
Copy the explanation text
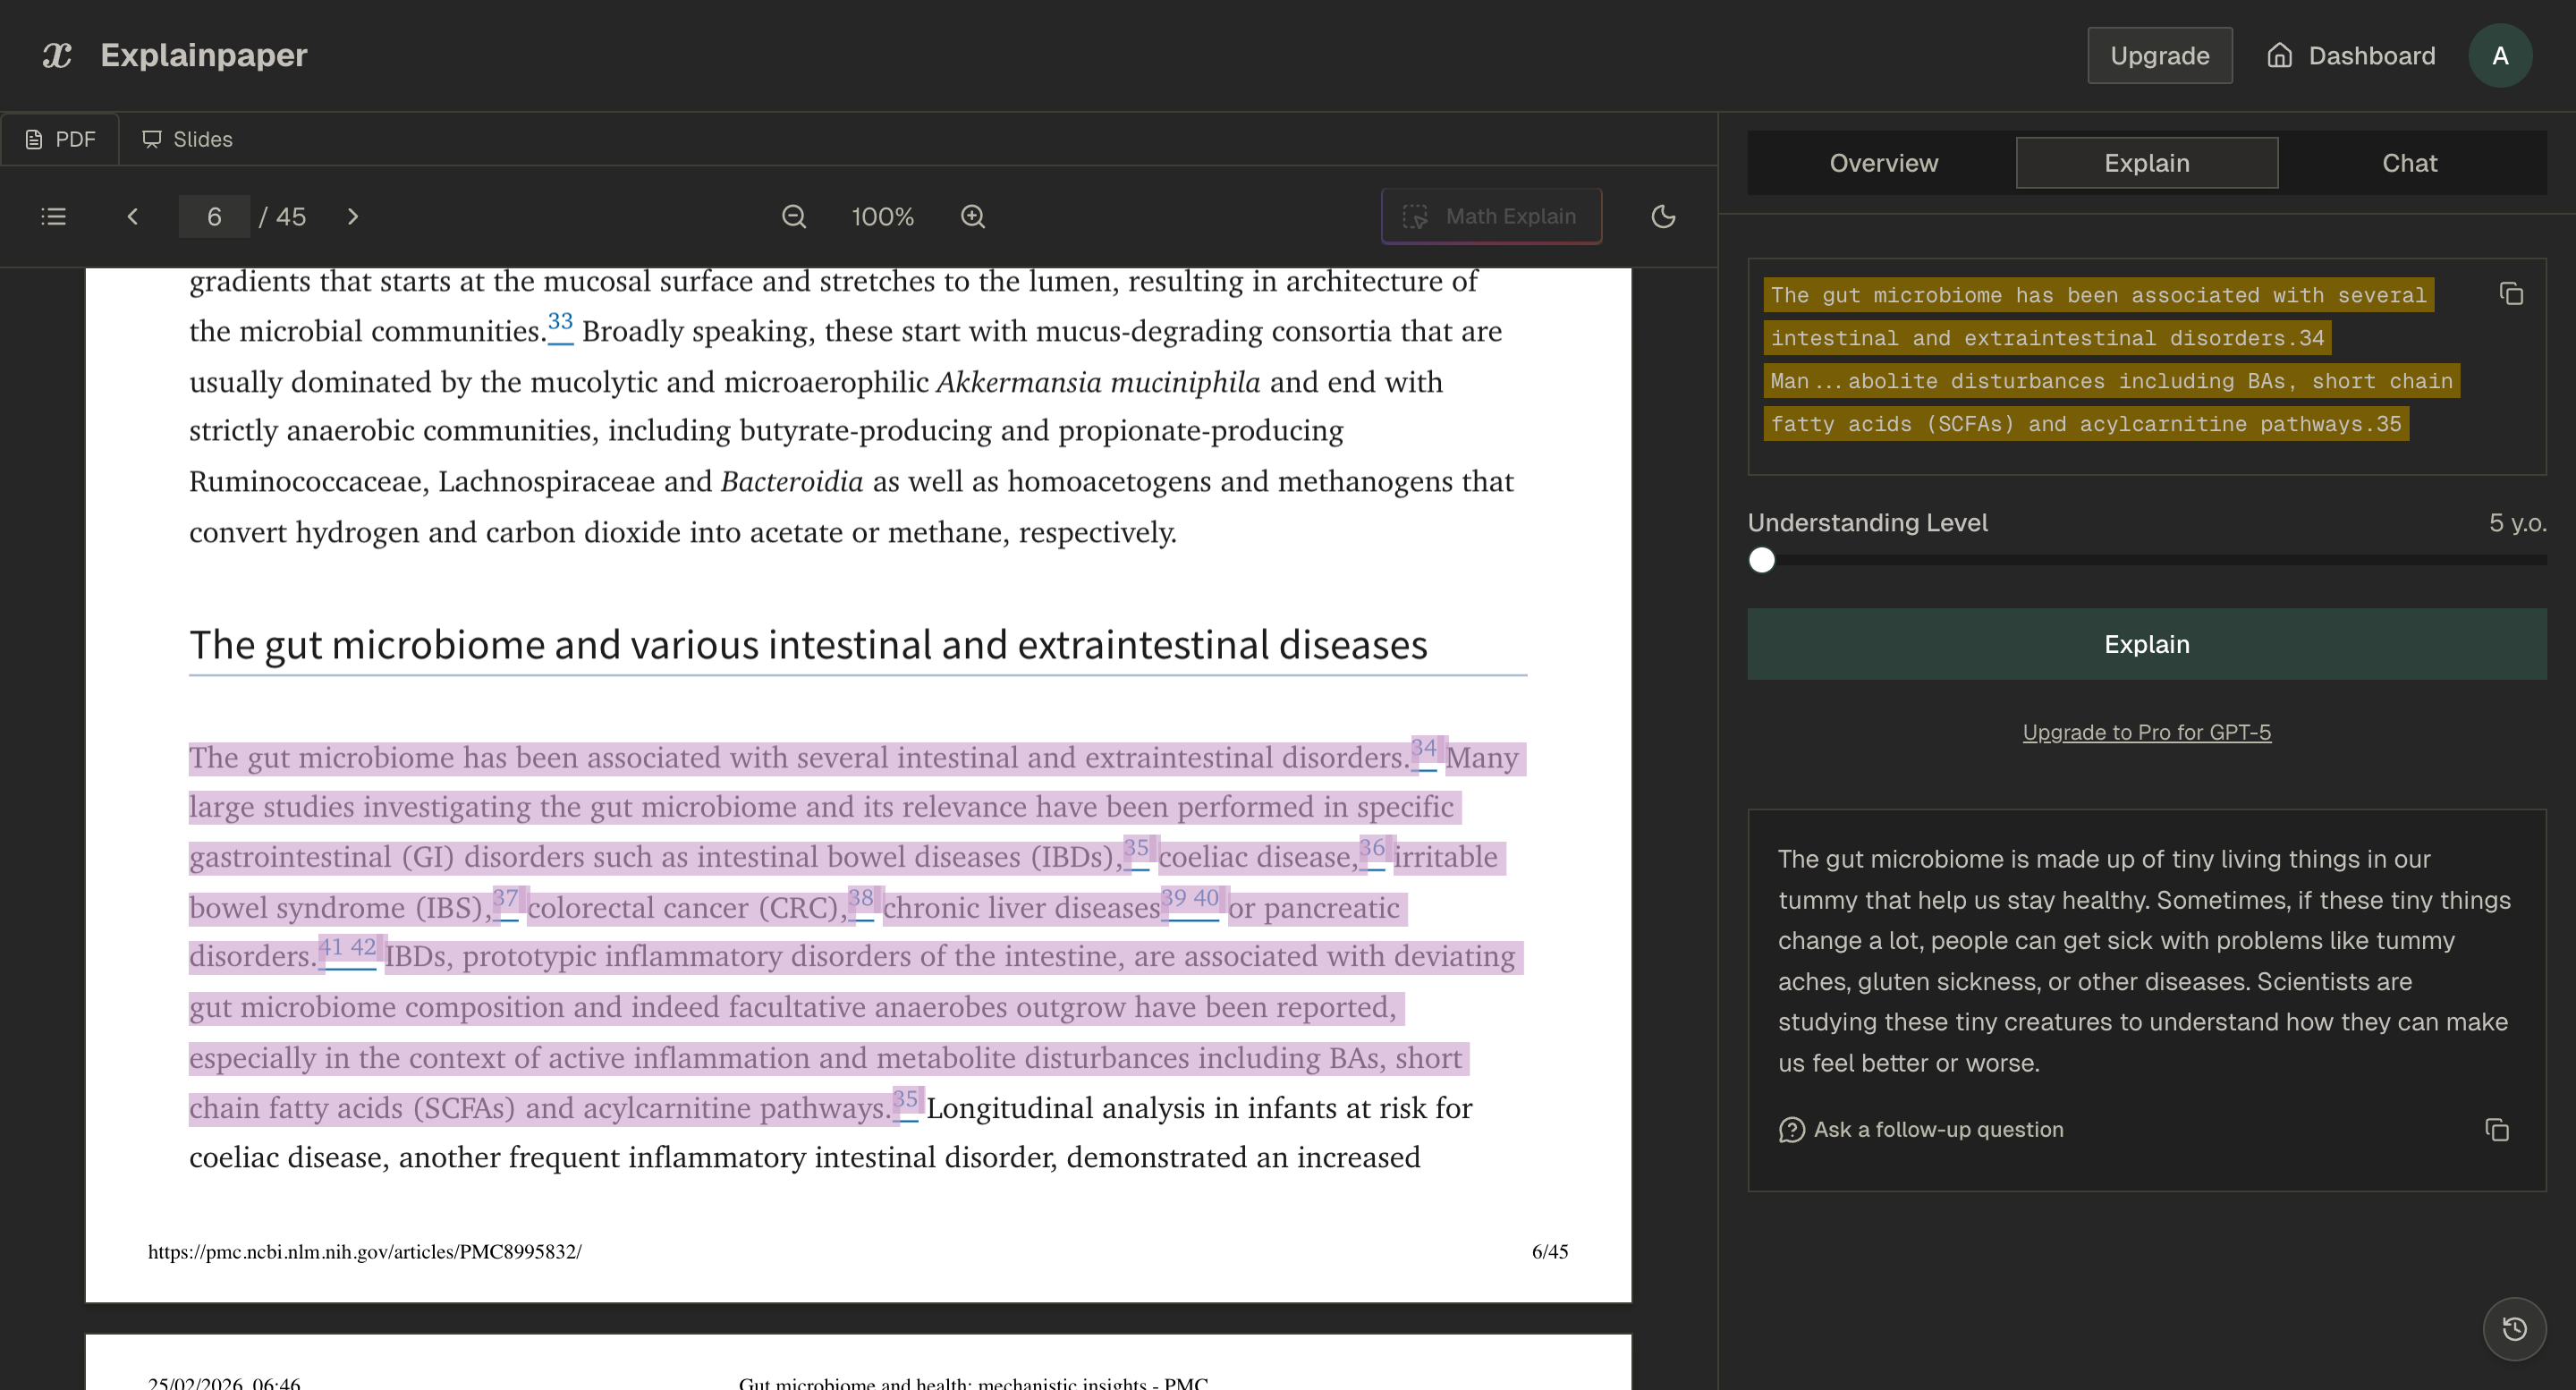[2497, 1129]
